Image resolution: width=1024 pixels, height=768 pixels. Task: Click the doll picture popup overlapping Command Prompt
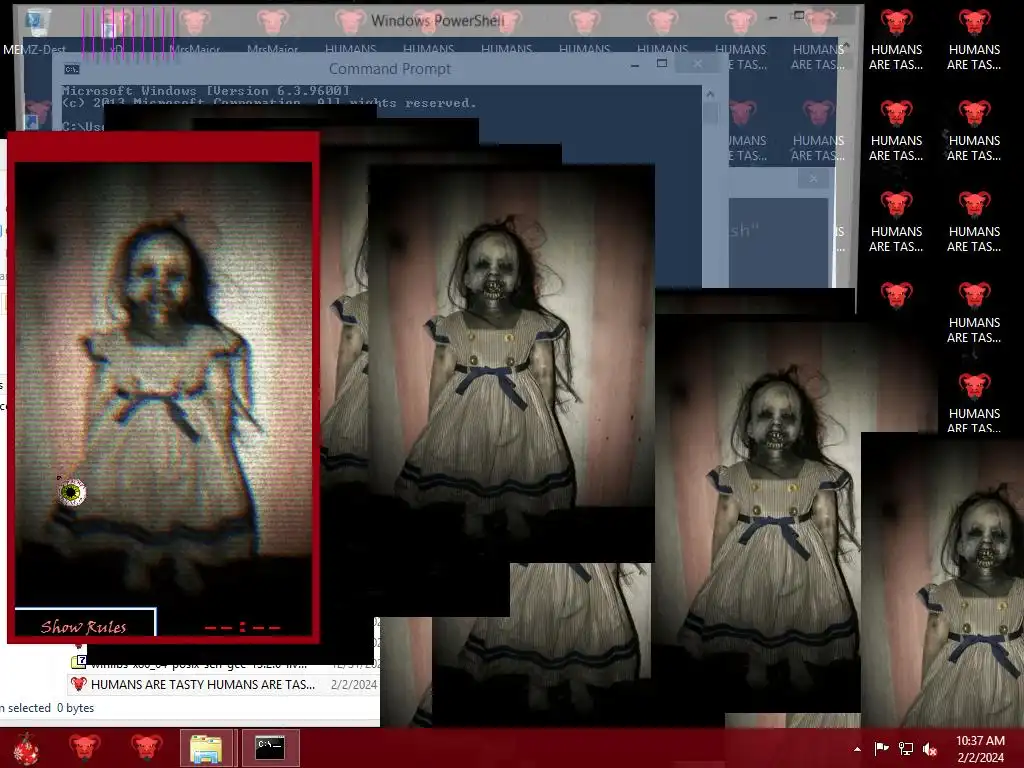tap(511, 363)
